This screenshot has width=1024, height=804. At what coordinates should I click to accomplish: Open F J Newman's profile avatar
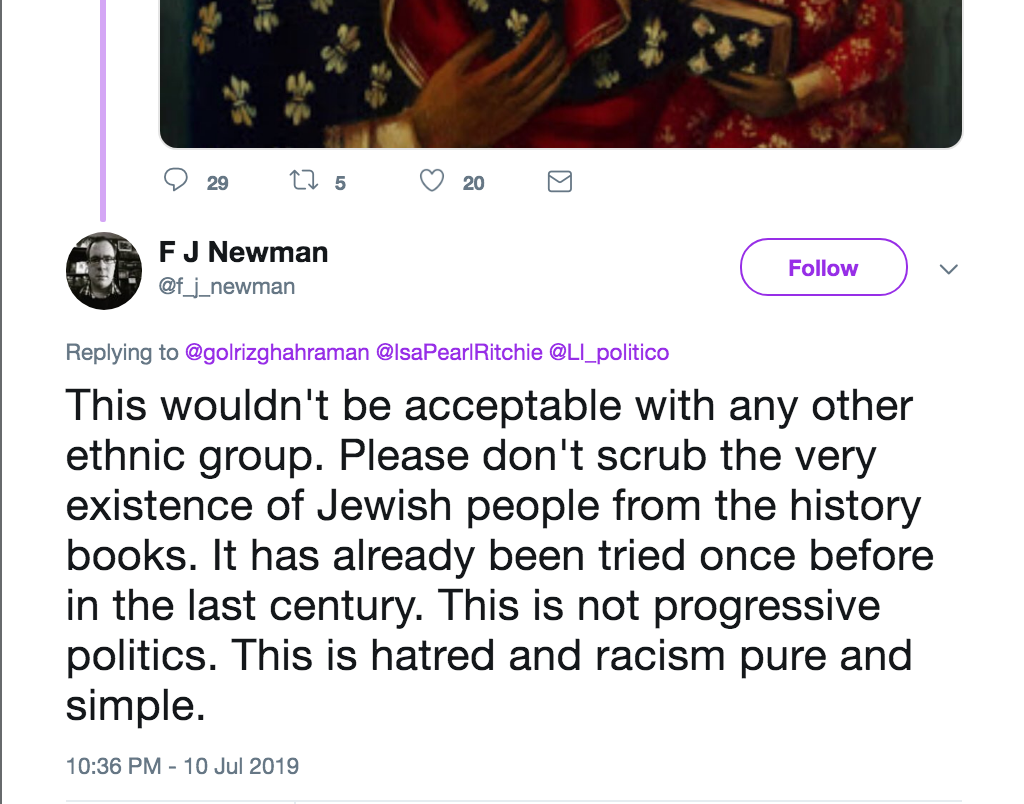(103, 271)
